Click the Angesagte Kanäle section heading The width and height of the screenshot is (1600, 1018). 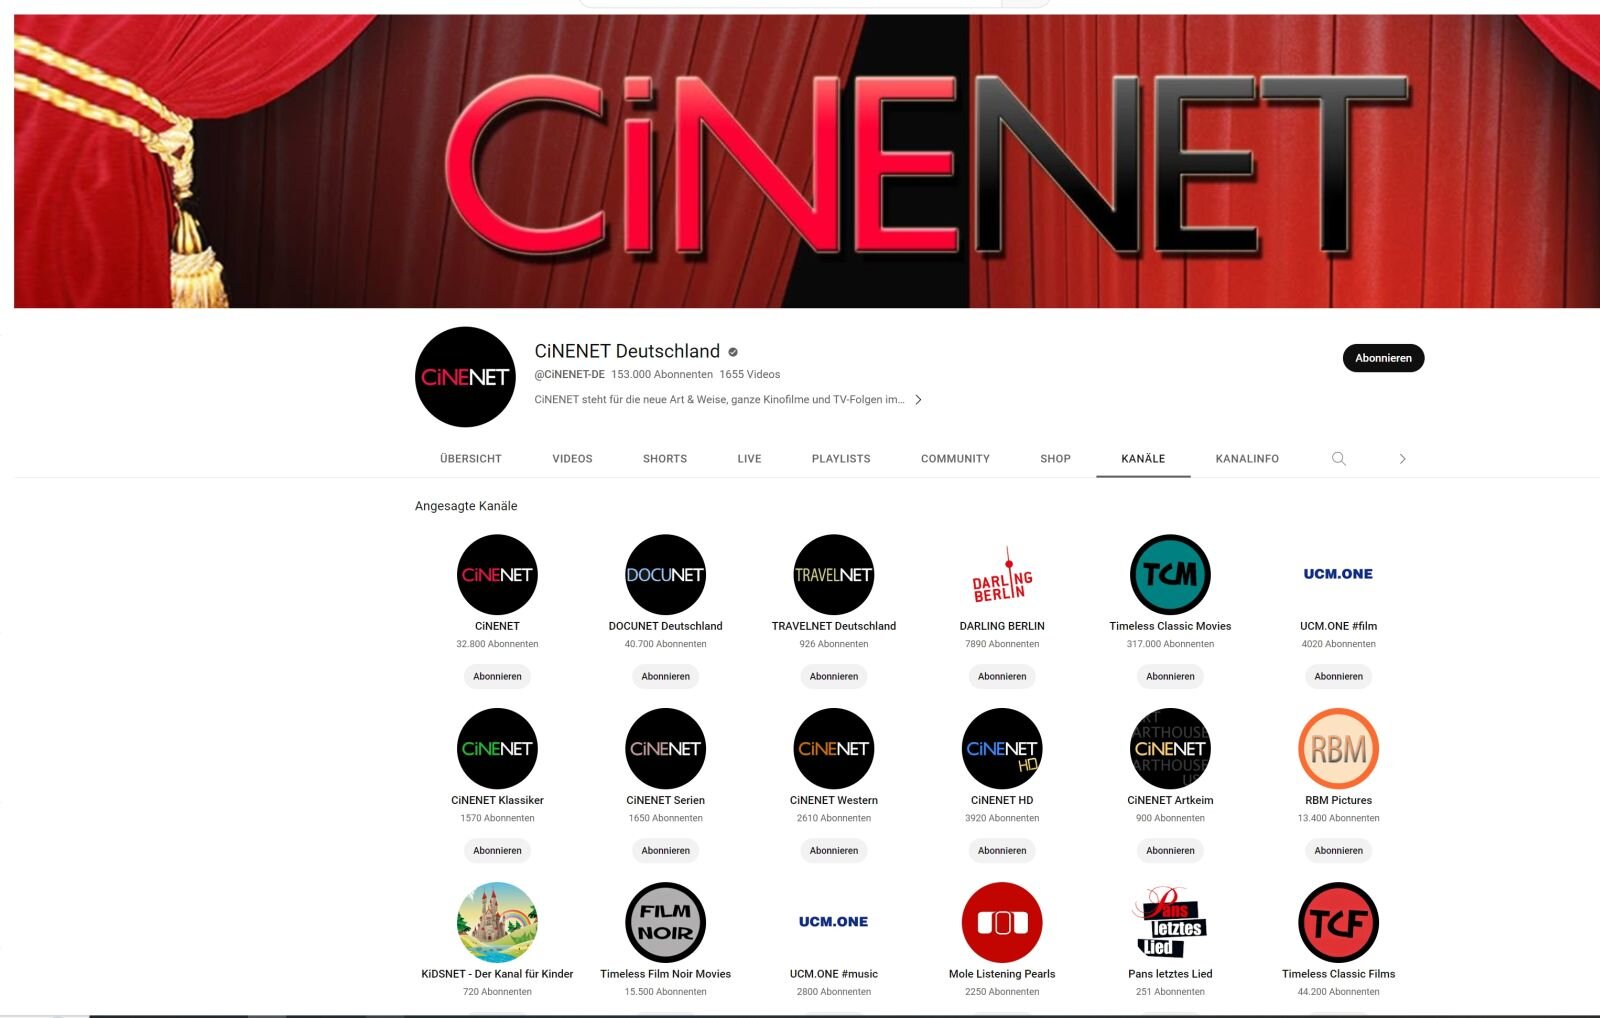point(466,506)
